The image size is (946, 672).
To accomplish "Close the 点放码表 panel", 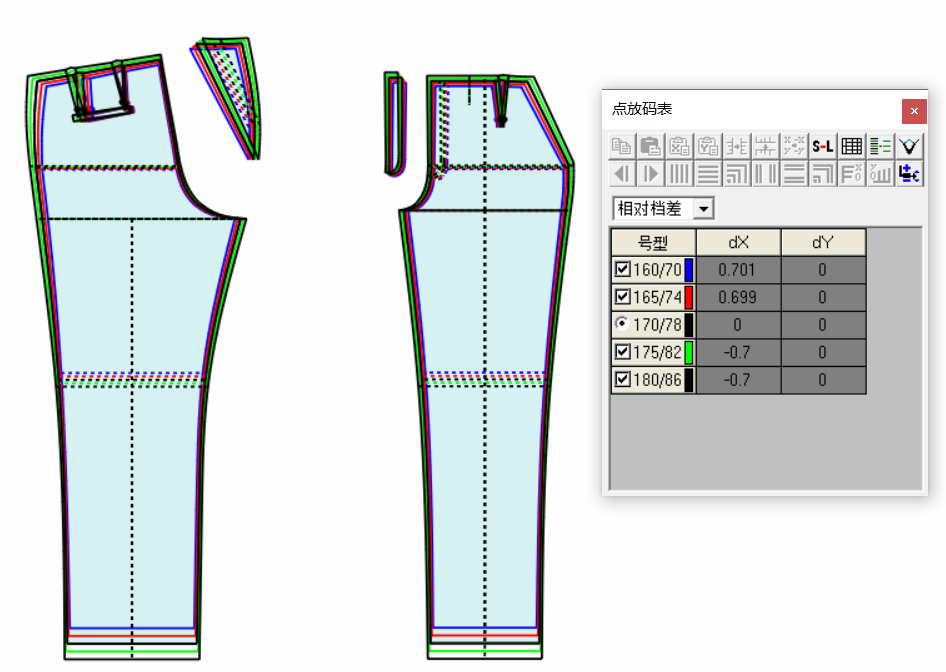I will pos(913,110).
